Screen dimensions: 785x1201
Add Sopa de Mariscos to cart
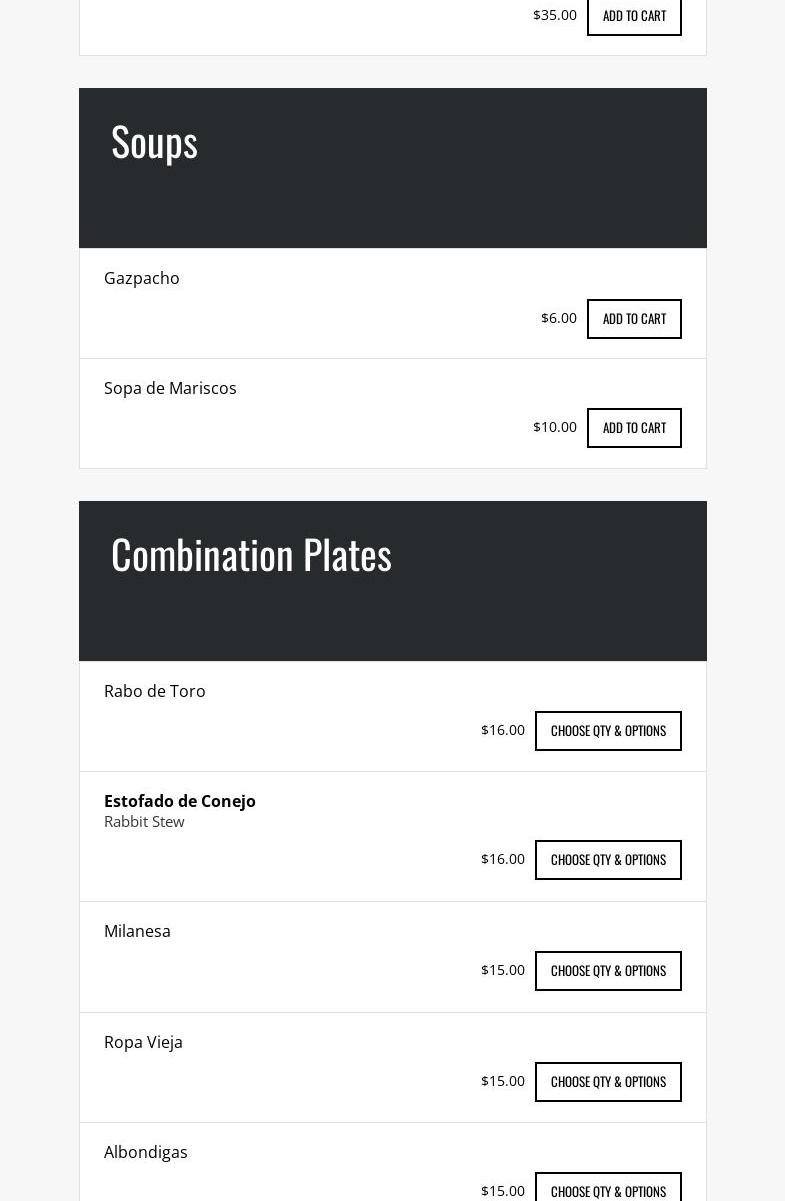click(634, 428)
